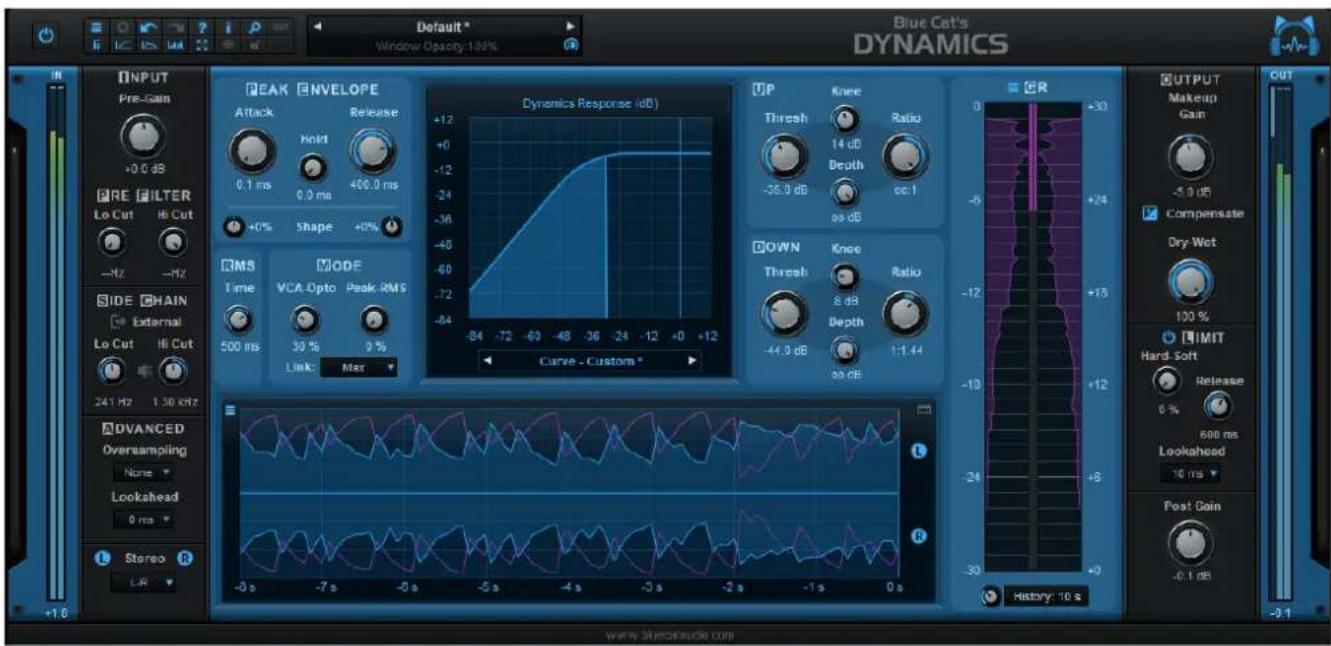Enable the Limit power toggle
This screenshot has width=1331, height=646.
(x=1169, y=338)
